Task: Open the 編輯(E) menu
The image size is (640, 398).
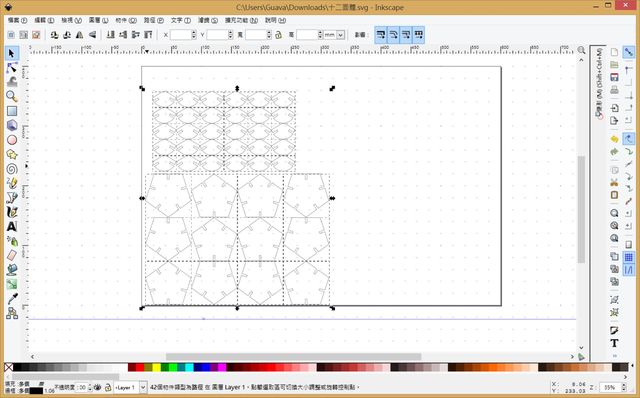Action: [44, 20]
